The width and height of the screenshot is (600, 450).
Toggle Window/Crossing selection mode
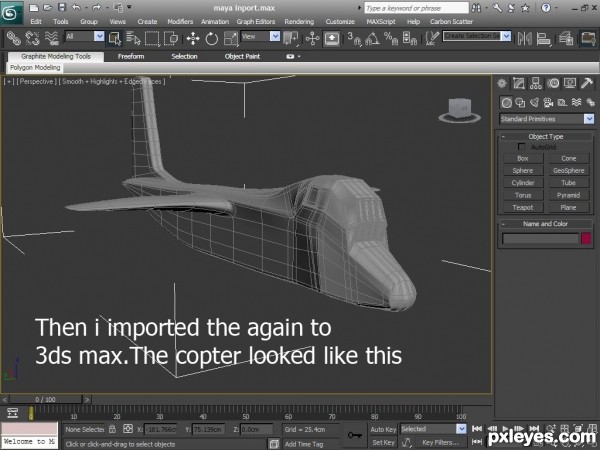click(171, 38)
